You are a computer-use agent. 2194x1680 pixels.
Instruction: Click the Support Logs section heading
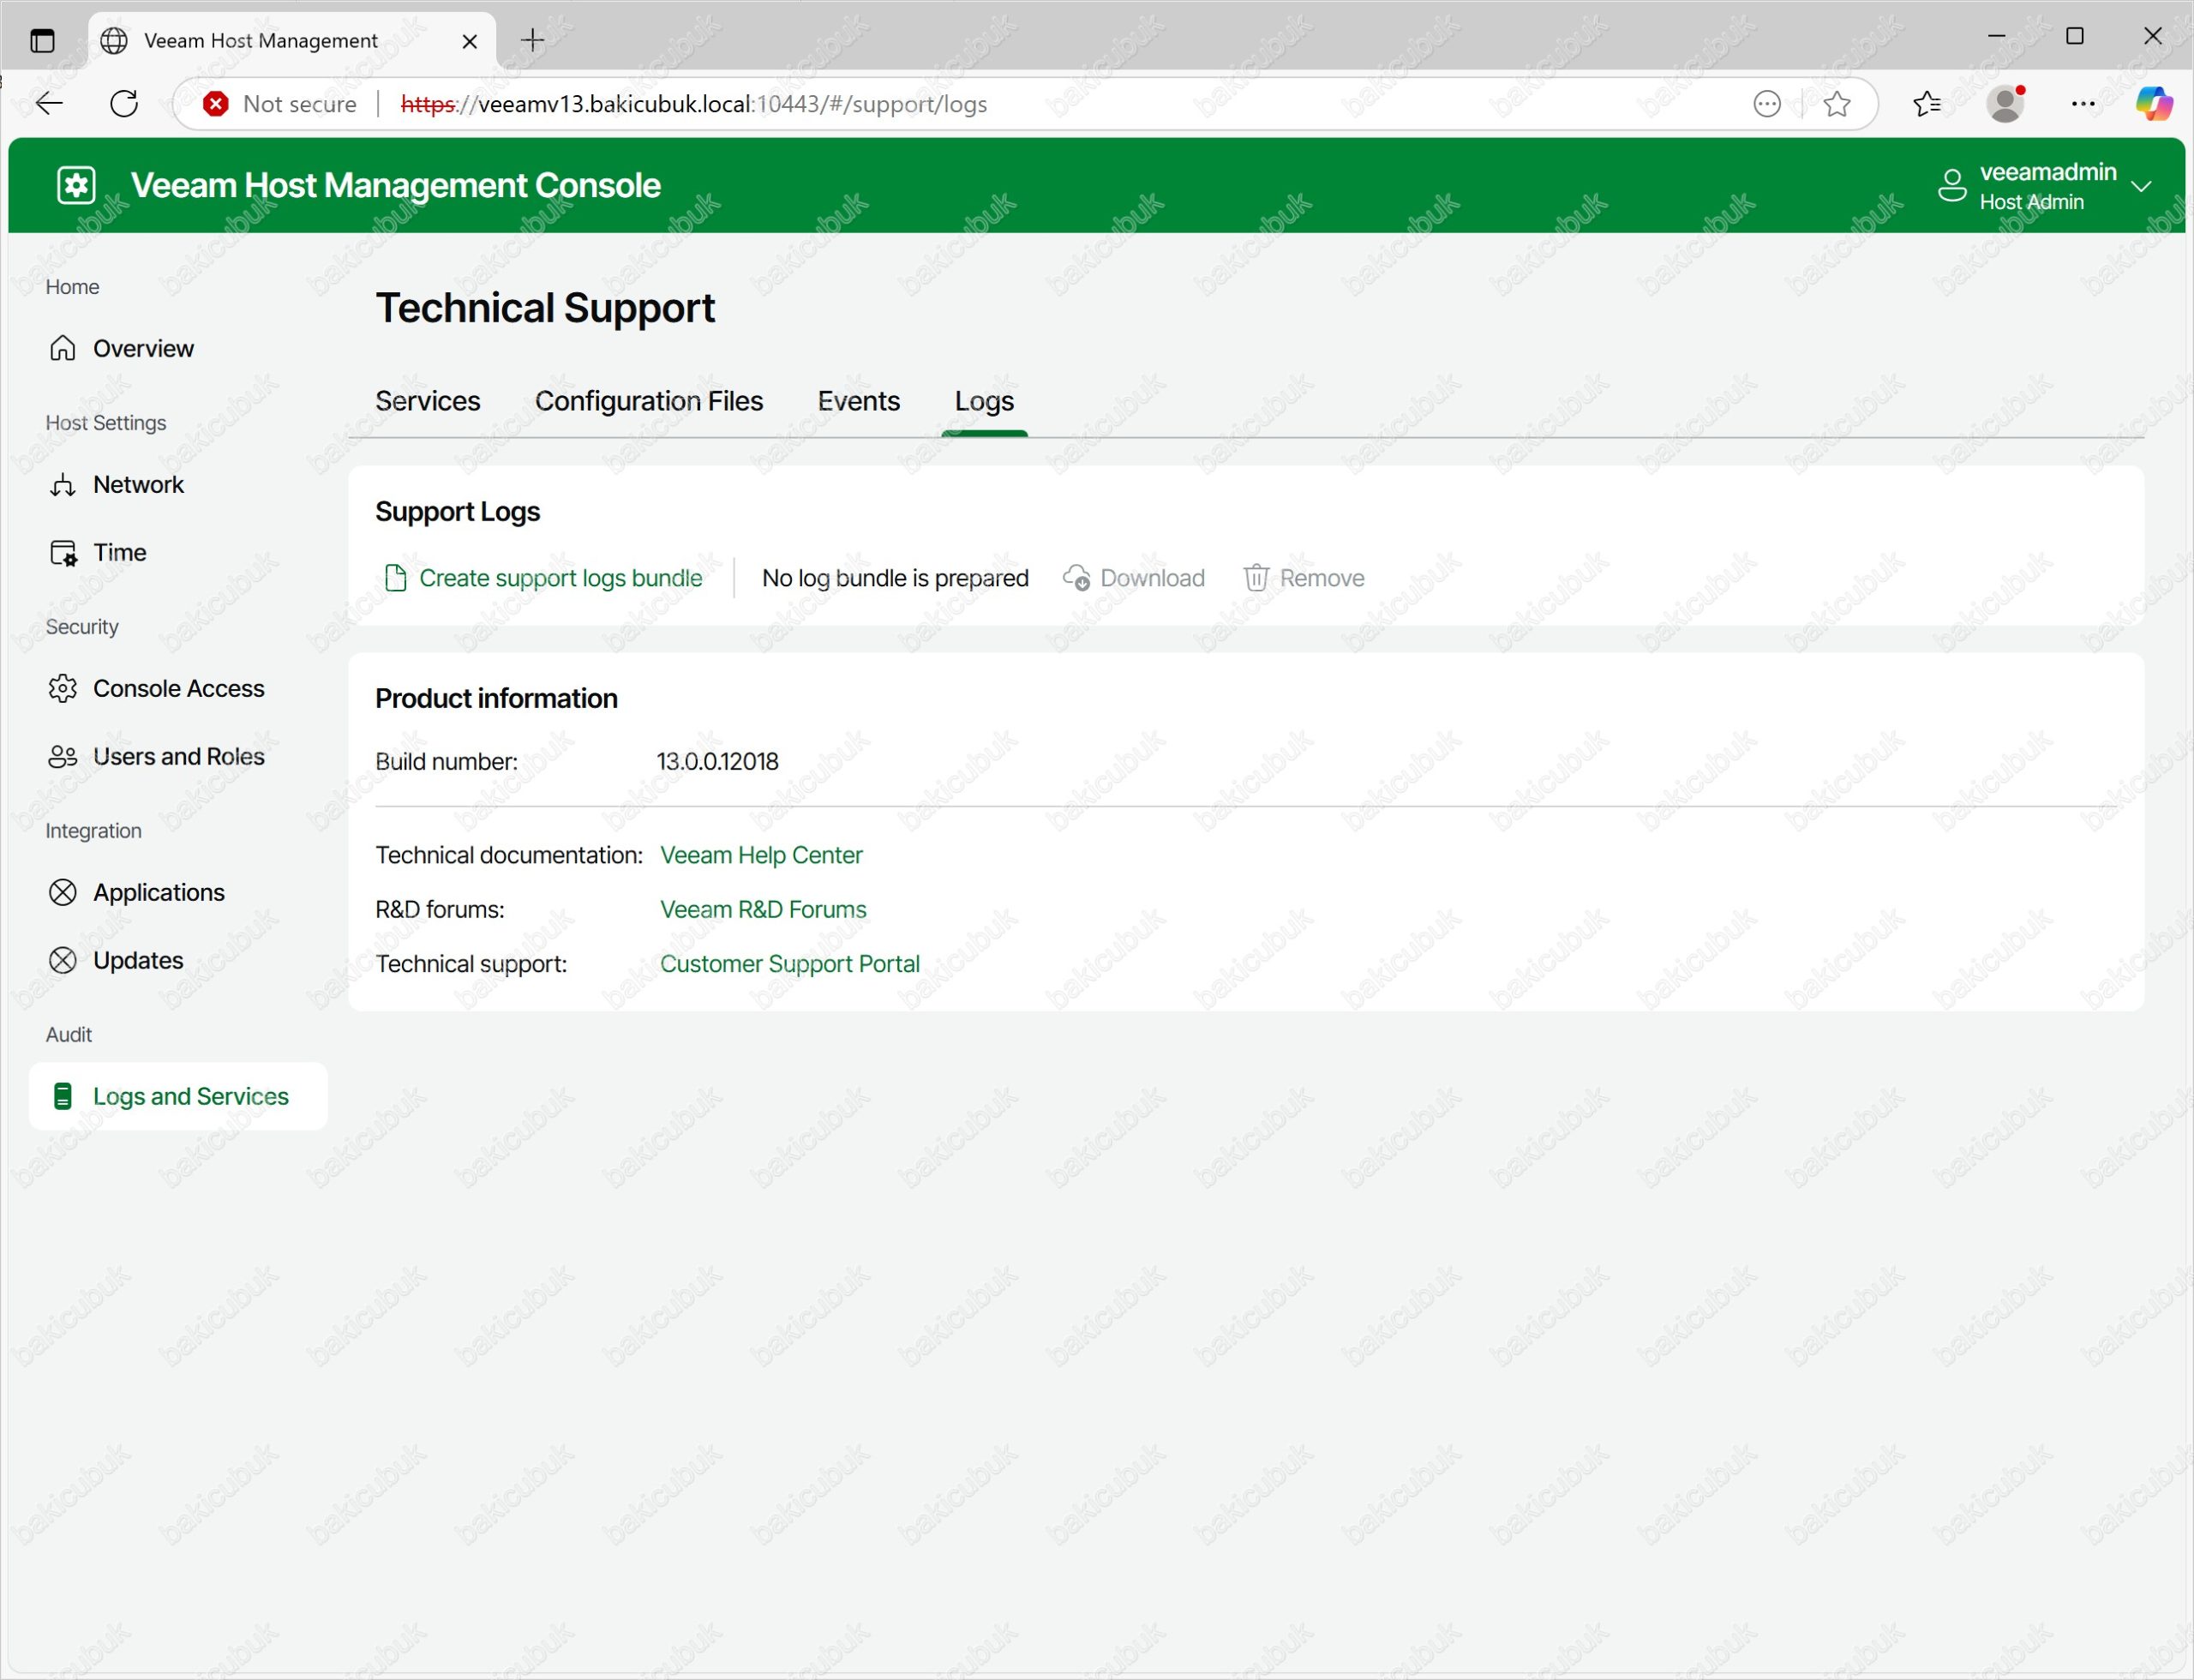point(457,512)
